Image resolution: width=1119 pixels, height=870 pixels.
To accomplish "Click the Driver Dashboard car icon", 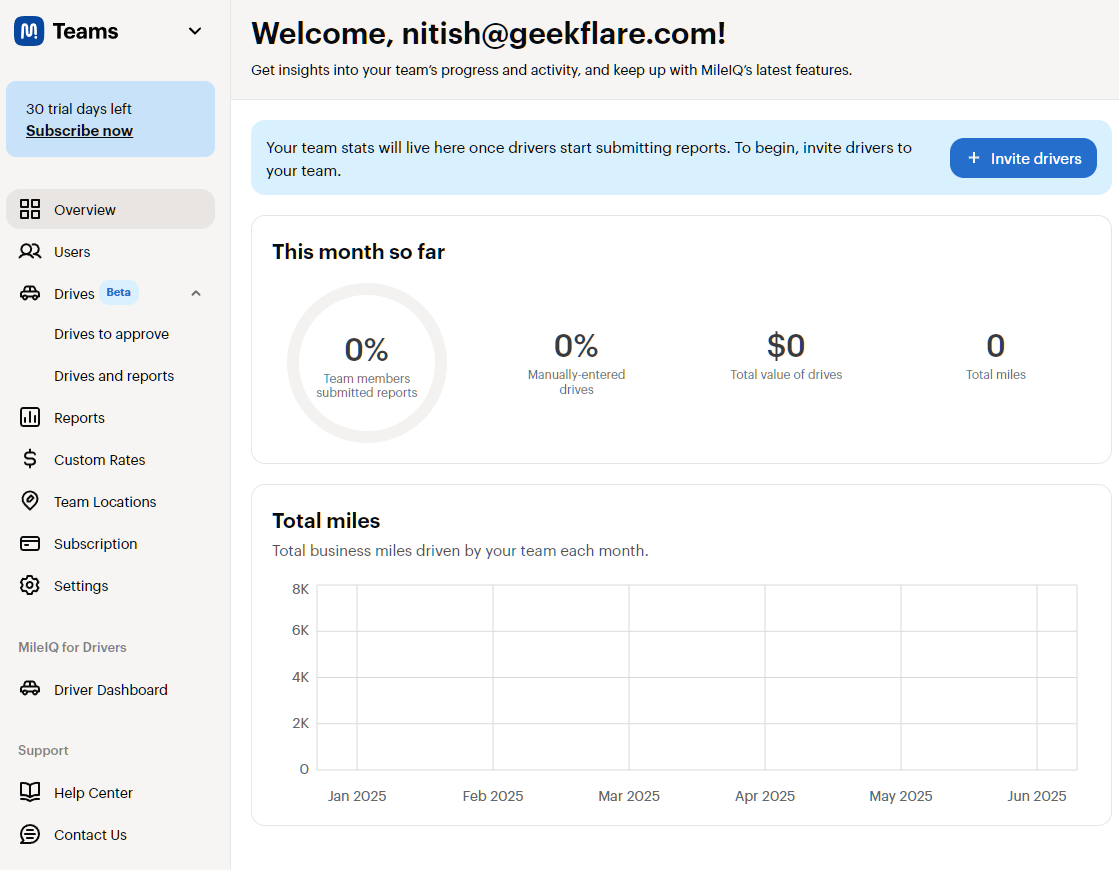I will coord(30,689).
